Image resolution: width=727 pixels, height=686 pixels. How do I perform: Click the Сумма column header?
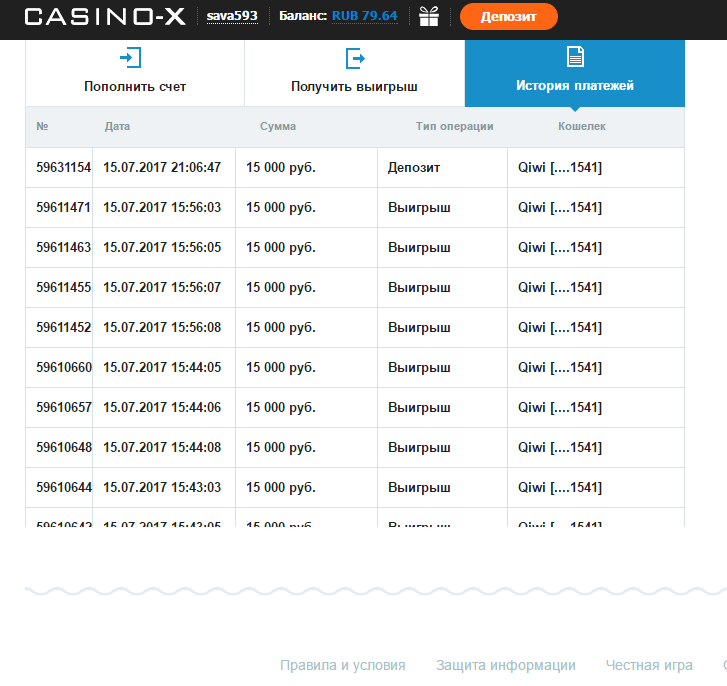click(277, 126)
